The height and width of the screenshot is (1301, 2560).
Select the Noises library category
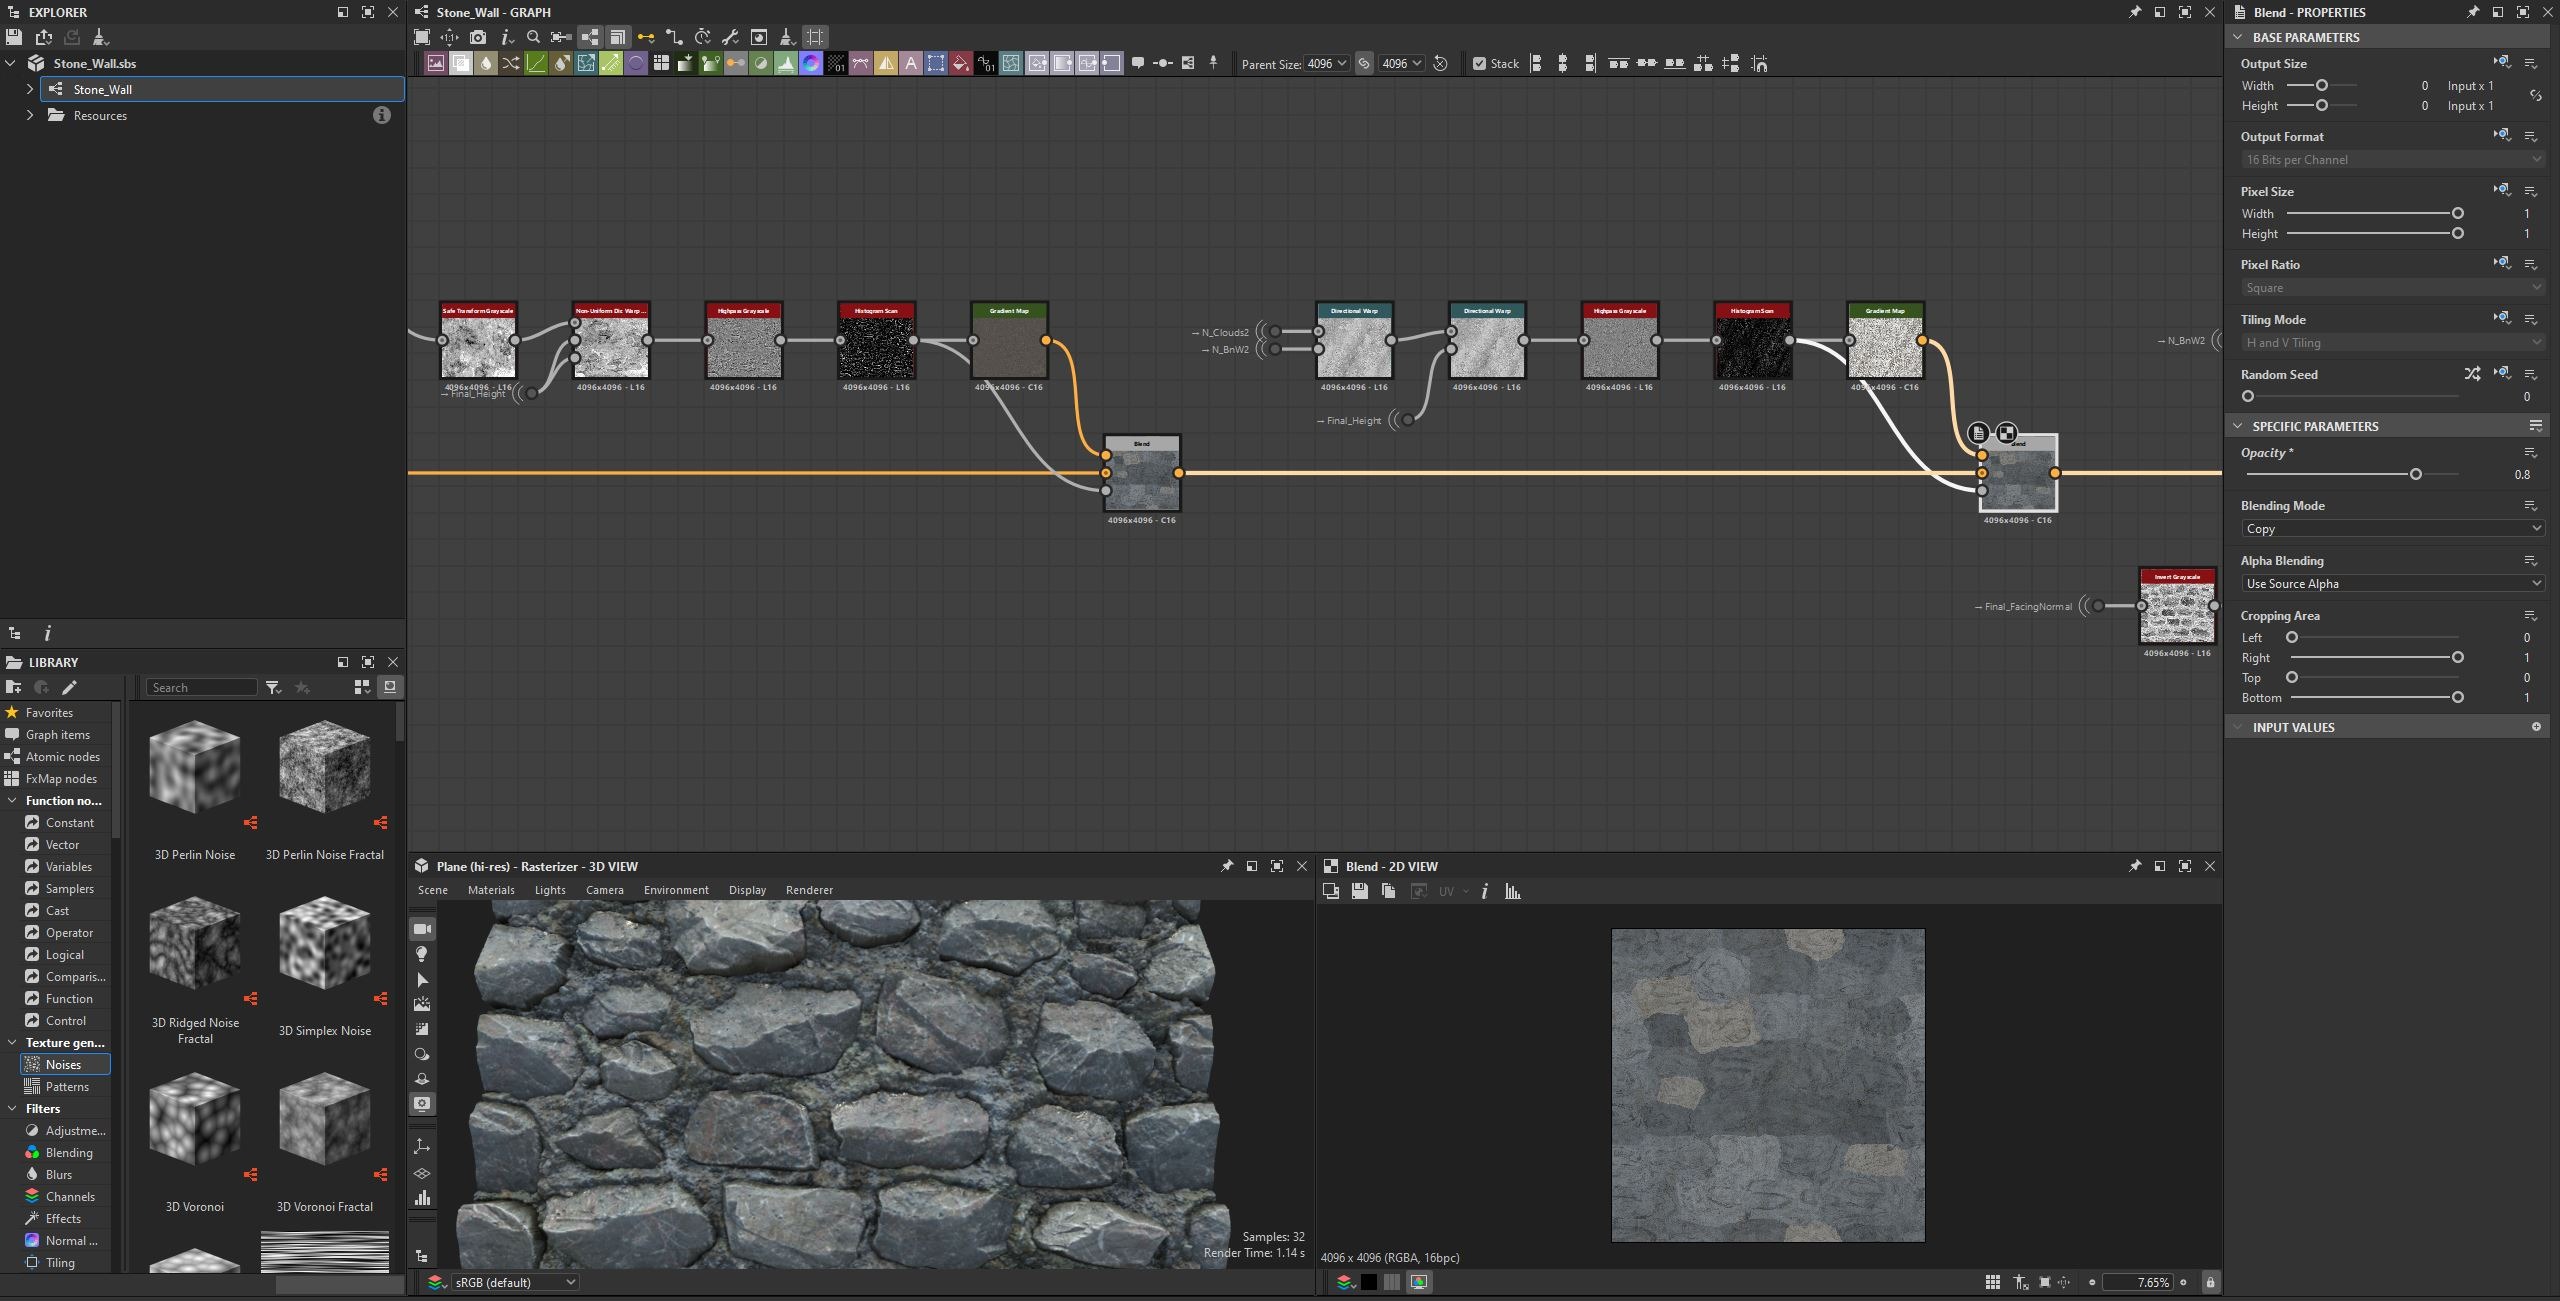coord(65,1064)
